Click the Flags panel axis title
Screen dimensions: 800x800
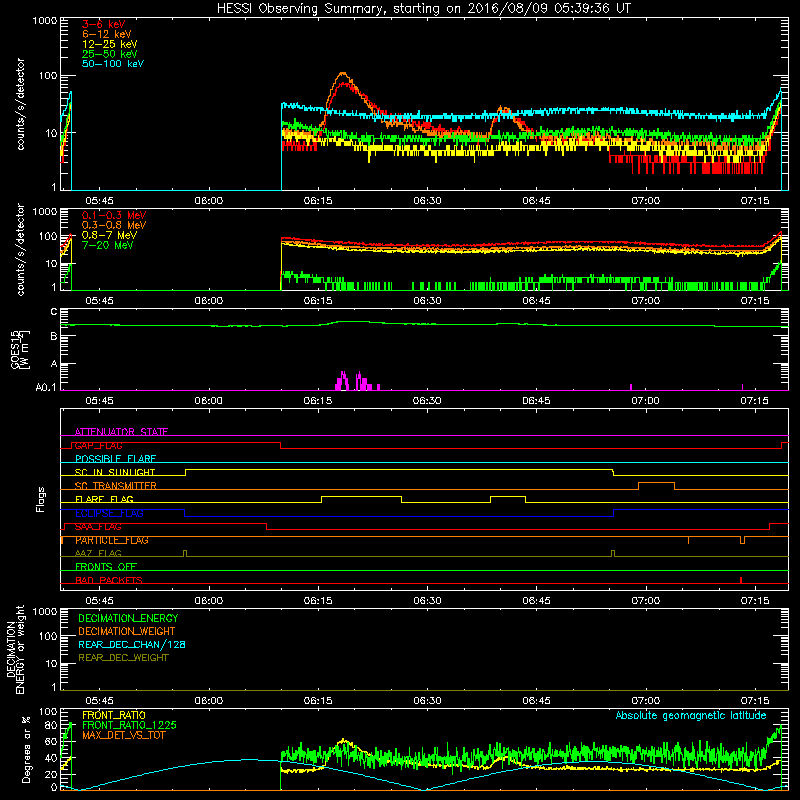tap(41, 499)
